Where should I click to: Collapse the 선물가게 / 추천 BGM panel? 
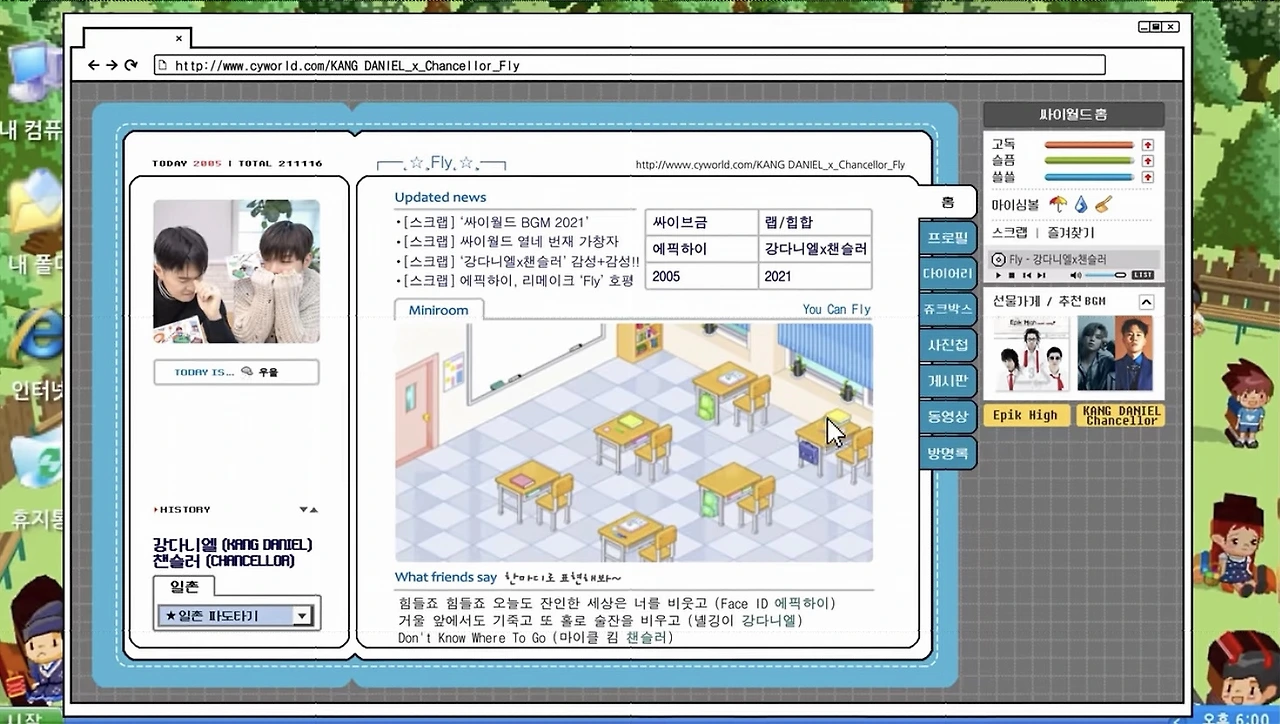point(1146,302)
